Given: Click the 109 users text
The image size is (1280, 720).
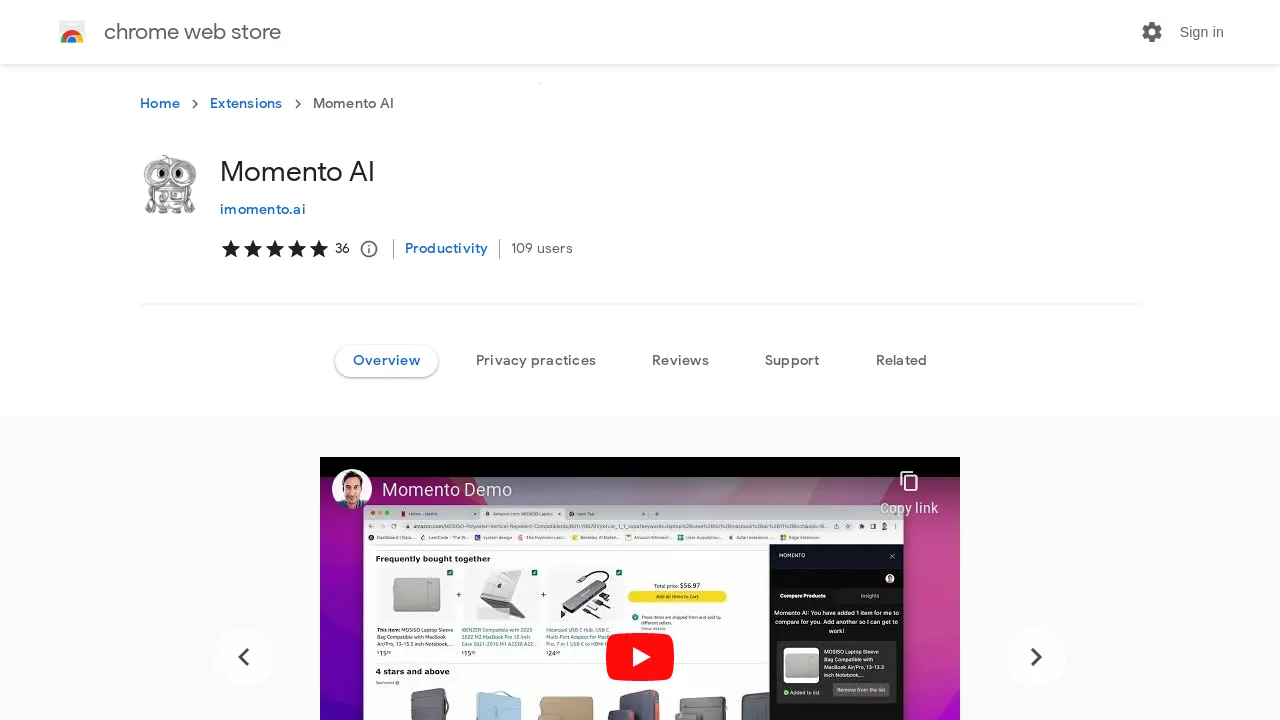Looking at the screenshot, I should coord(542,249).
